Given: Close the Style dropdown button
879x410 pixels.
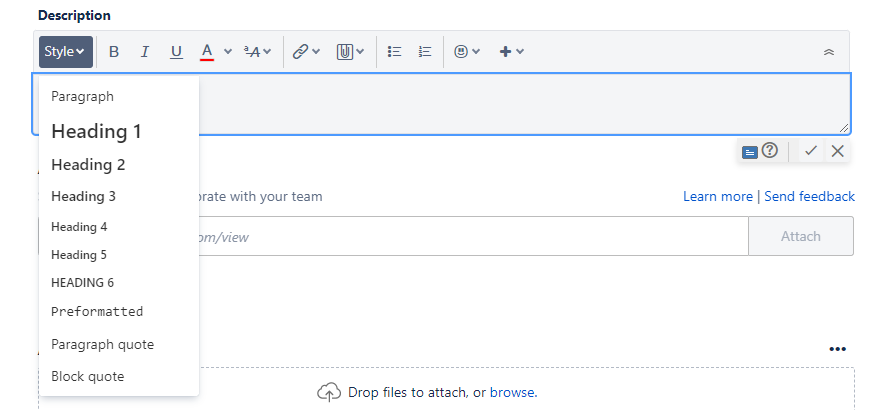Looking at the screenshot, I should click(x=66, y=52).
